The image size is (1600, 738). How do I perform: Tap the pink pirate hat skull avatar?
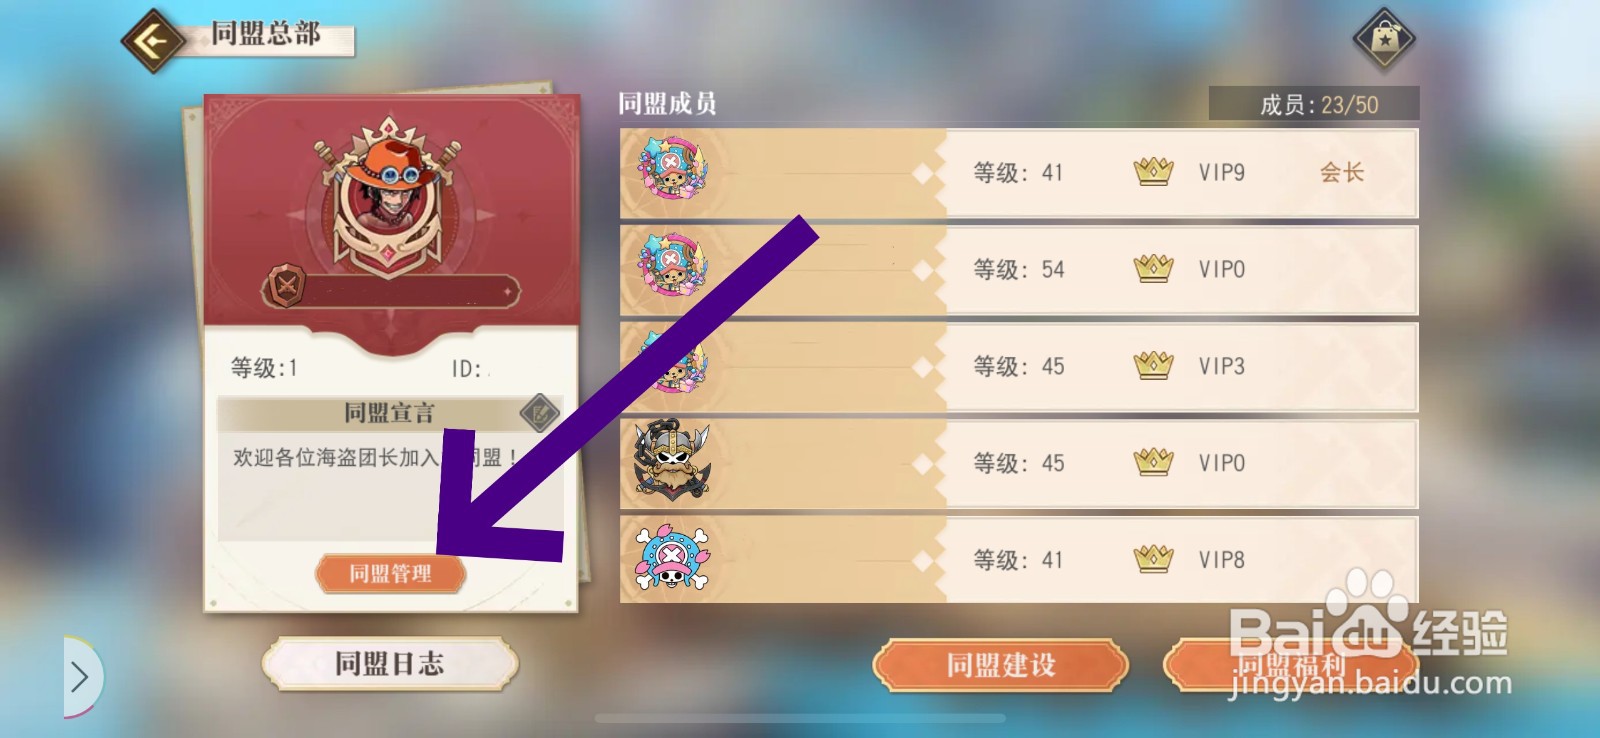pos(672,559)
